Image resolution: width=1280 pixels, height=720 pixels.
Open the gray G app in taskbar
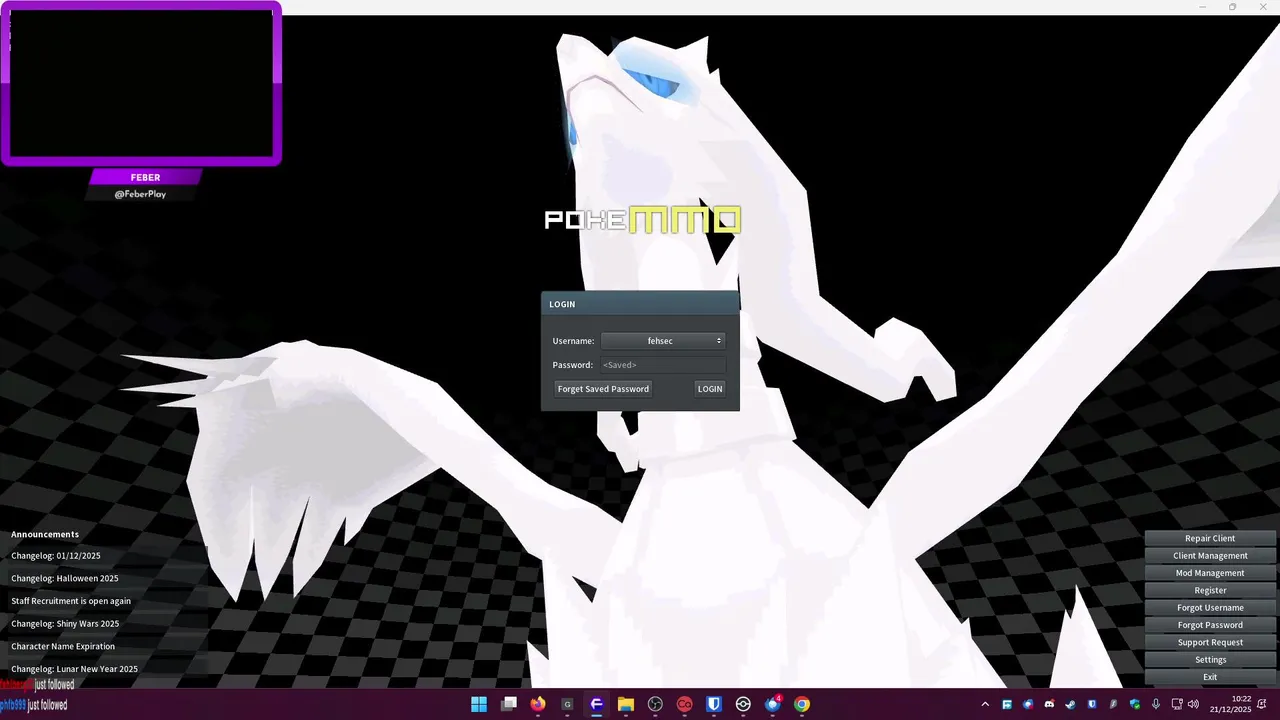pyautogui.click(x=567, y=704)
